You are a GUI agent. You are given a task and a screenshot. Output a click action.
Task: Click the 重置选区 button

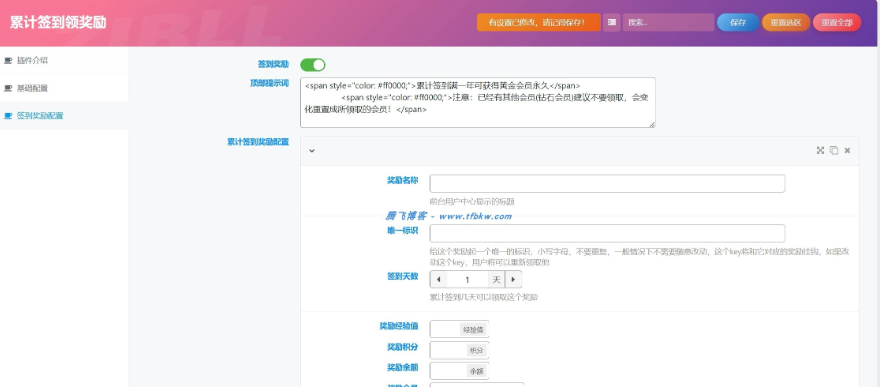point(786,22)
